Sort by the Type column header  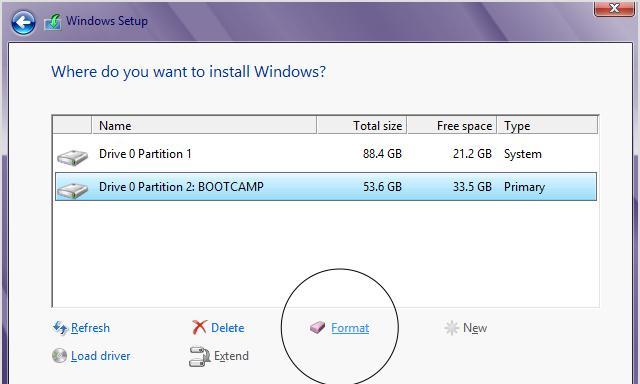(x=547, y=125)
